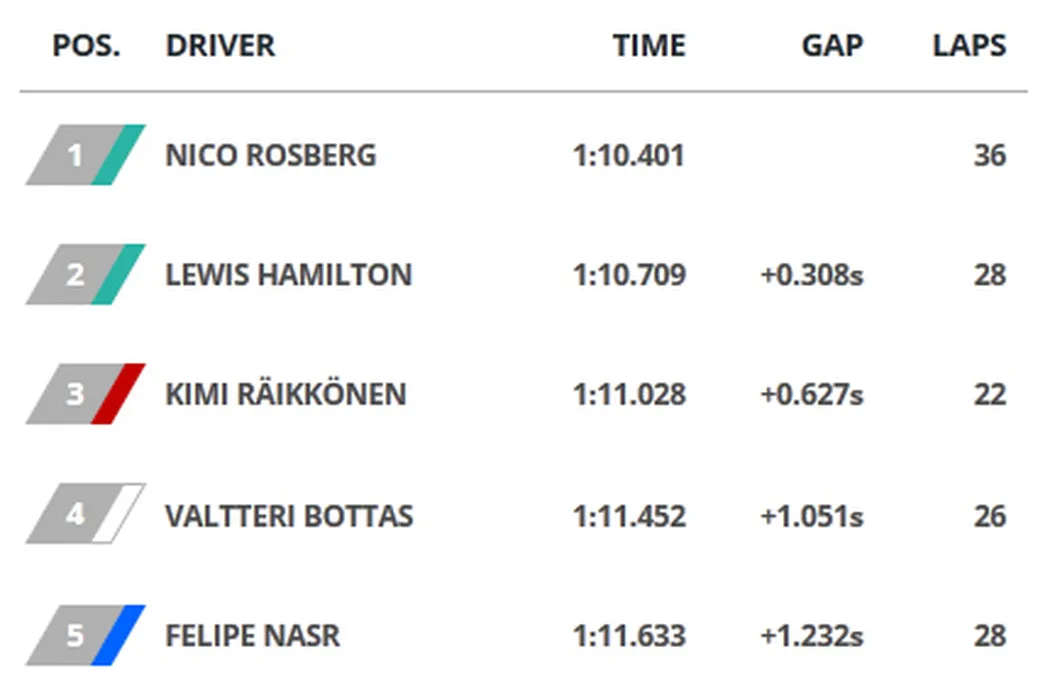Select Kimi Räikkönen's name
The width and height of the screenshot is (1050, 700).
tap(286, 394)
